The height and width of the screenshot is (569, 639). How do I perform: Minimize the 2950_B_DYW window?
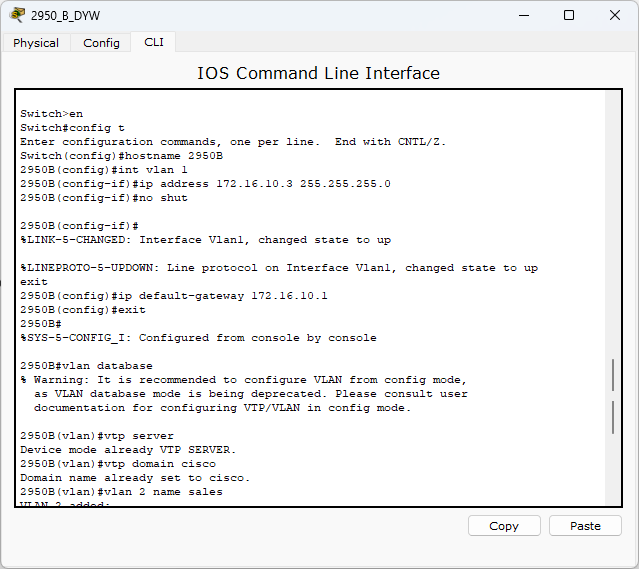(x=524, y=15)
